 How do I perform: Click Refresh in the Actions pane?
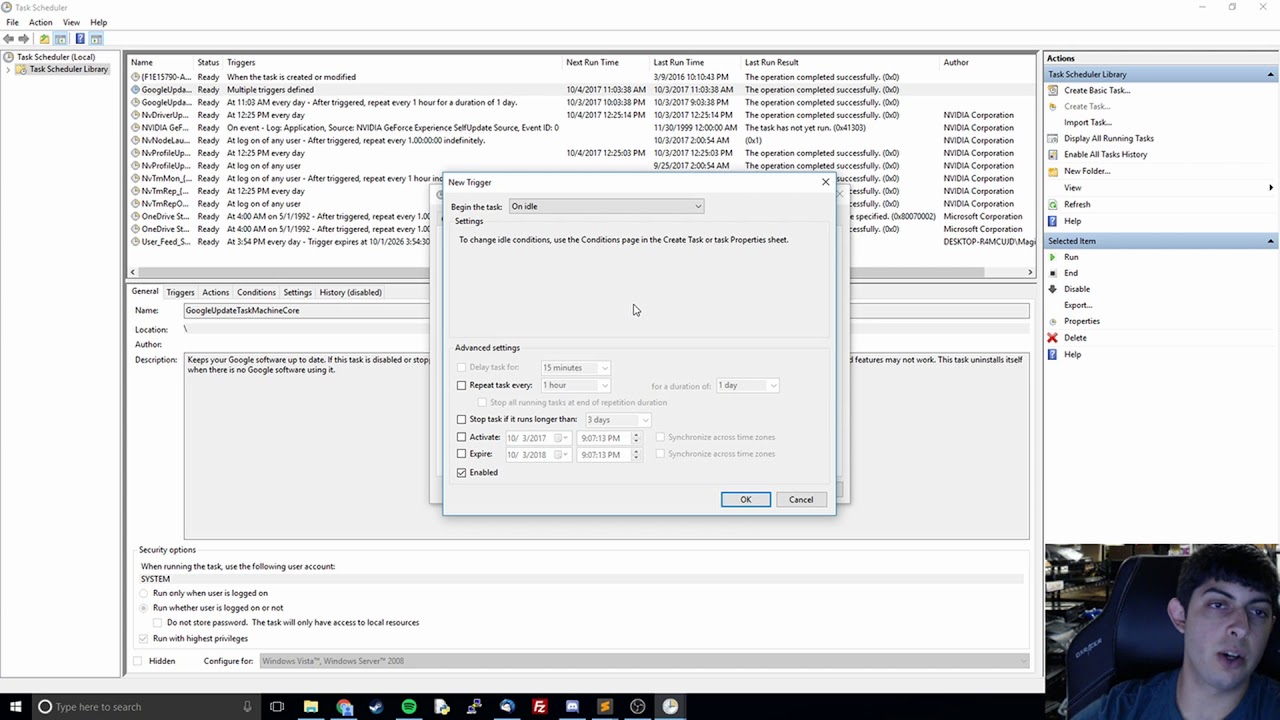coord(1077,204)
